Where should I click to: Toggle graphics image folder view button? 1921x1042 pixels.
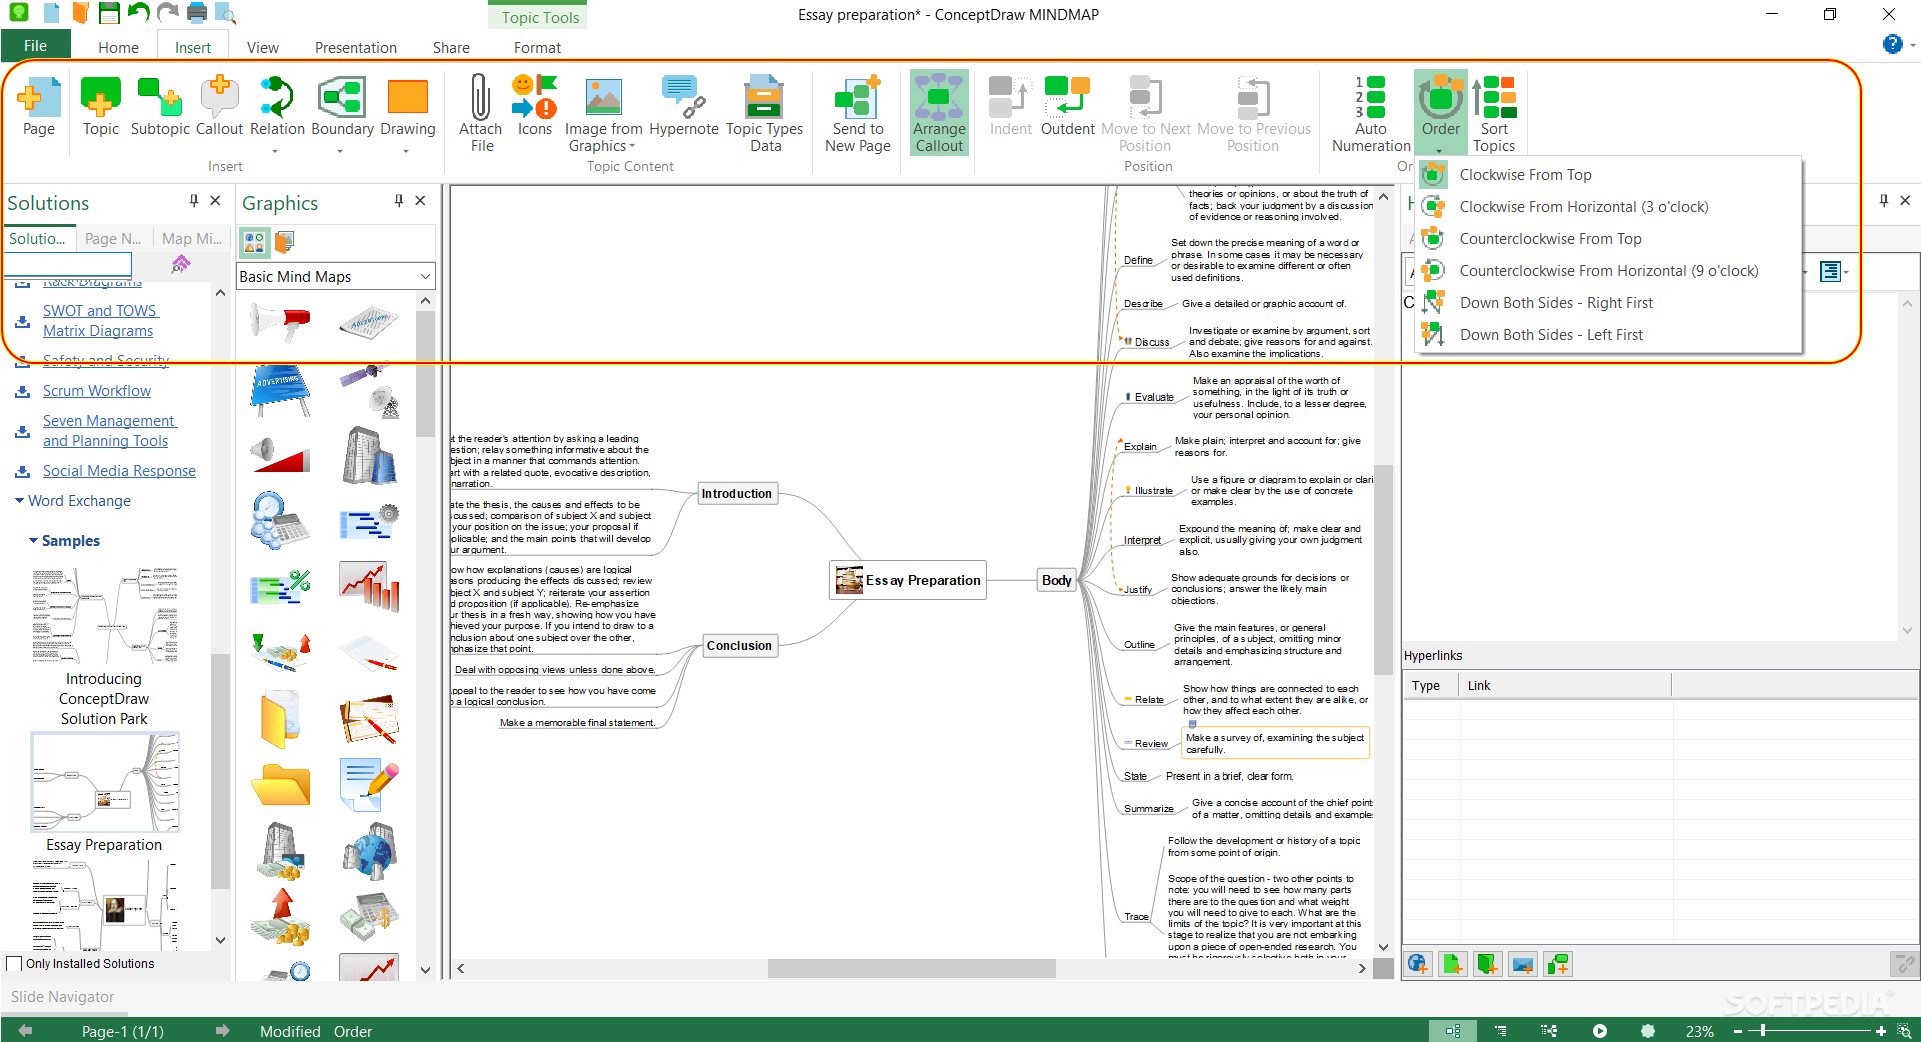pos(284,242)
